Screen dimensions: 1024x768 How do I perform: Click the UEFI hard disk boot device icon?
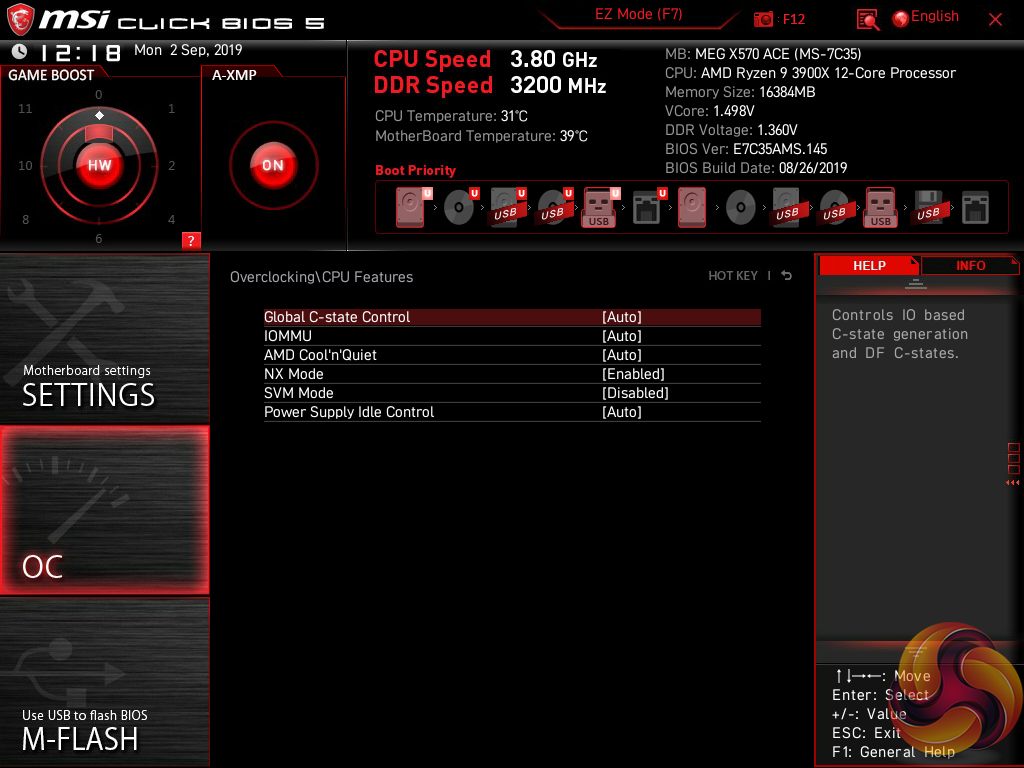(411, 208)
